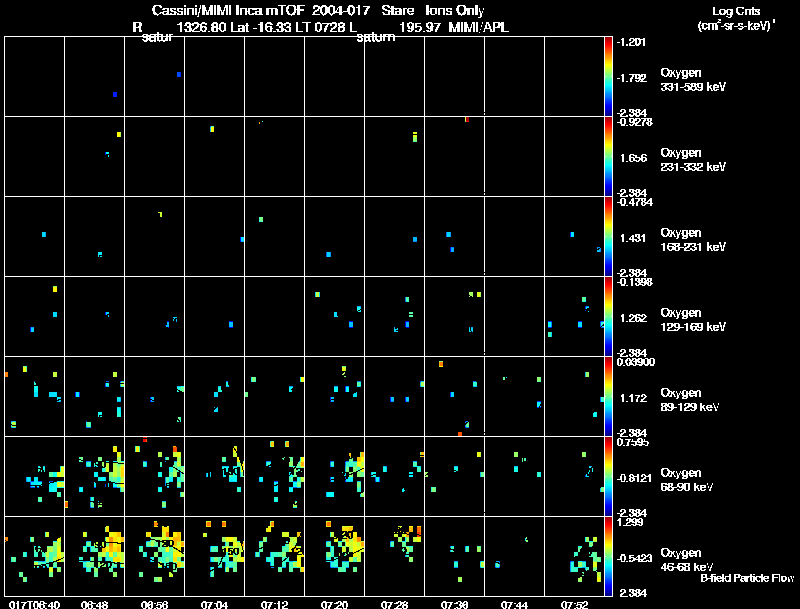Click the '07:36' time axis label

pos(455,605)
